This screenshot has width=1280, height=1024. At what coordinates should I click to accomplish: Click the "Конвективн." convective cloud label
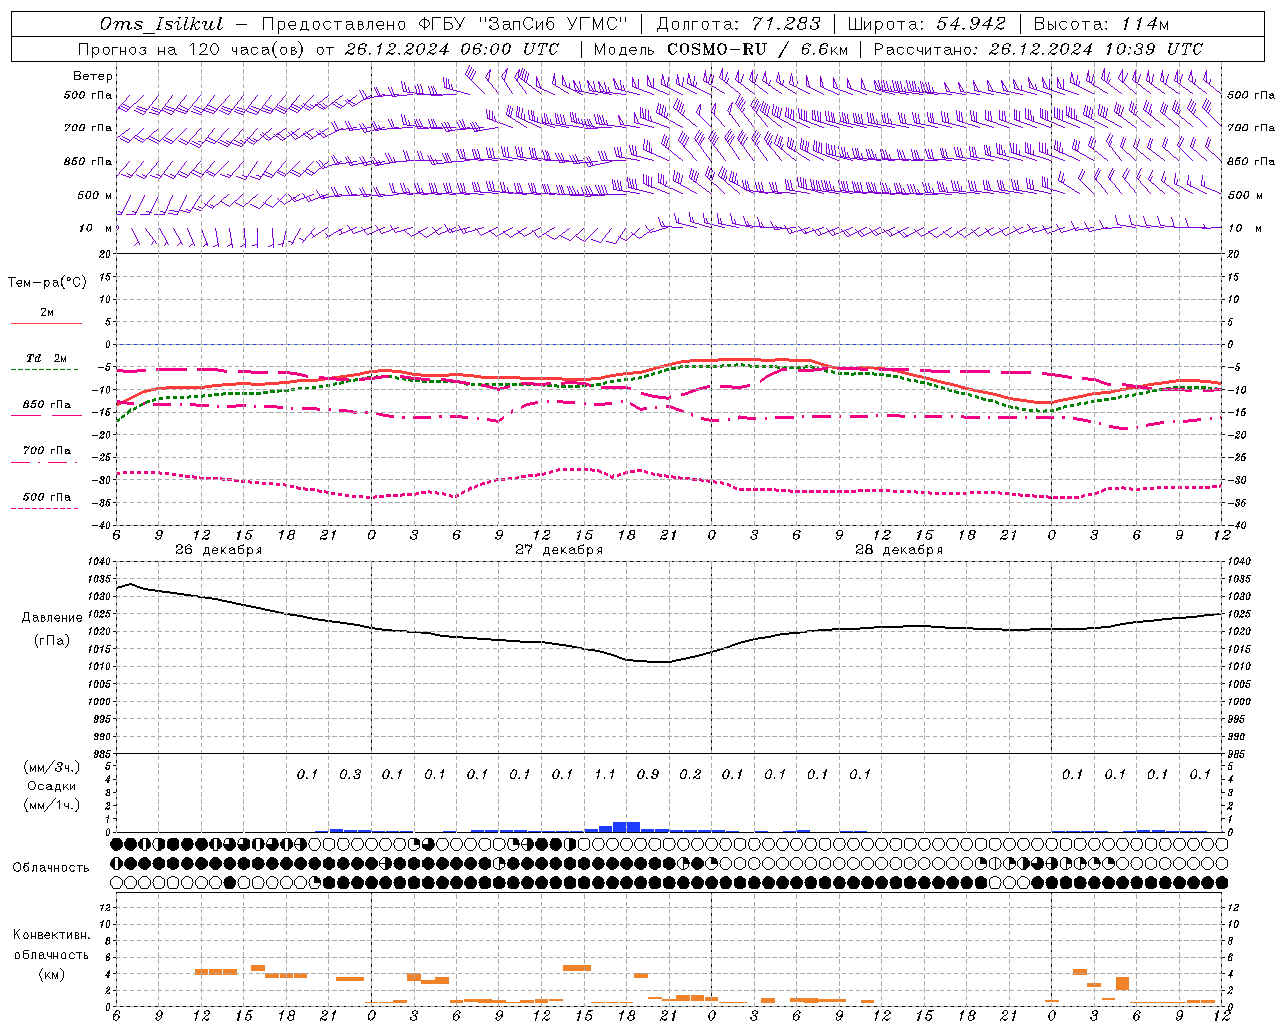[52, 935]
